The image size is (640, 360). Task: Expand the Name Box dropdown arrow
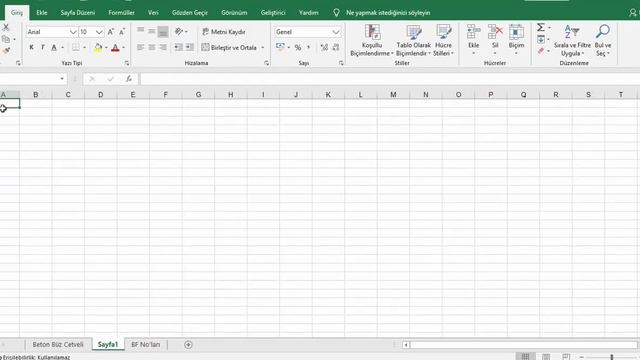[62, 79]
